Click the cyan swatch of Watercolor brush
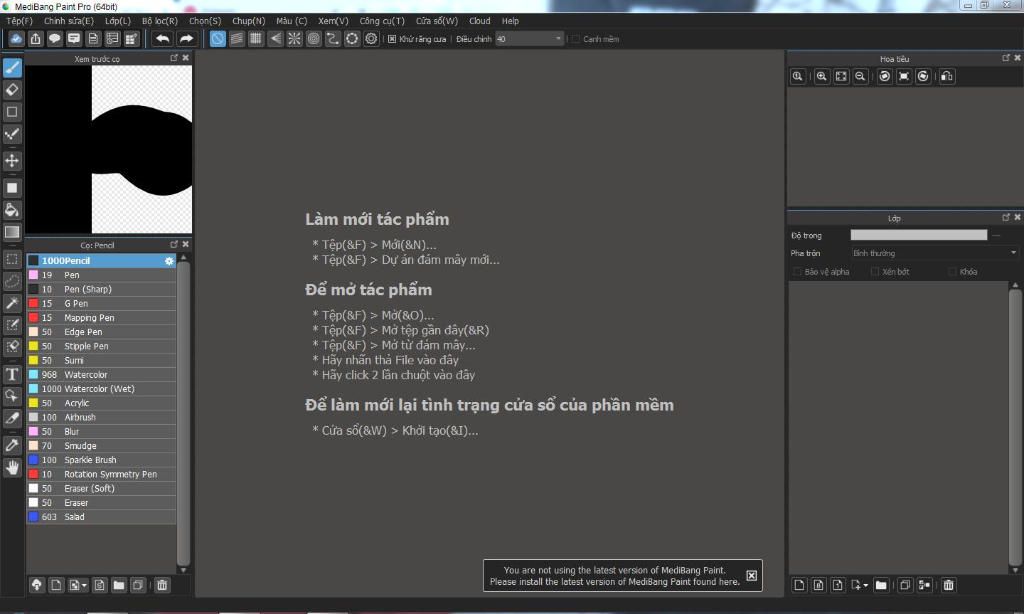 tap(33, 375)
